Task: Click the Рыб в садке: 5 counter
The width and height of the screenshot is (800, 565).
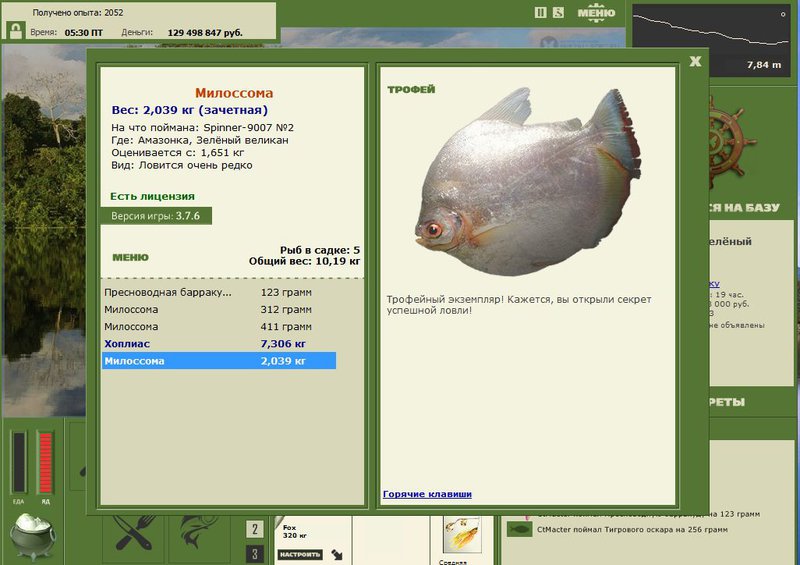Action: [320, 250]
